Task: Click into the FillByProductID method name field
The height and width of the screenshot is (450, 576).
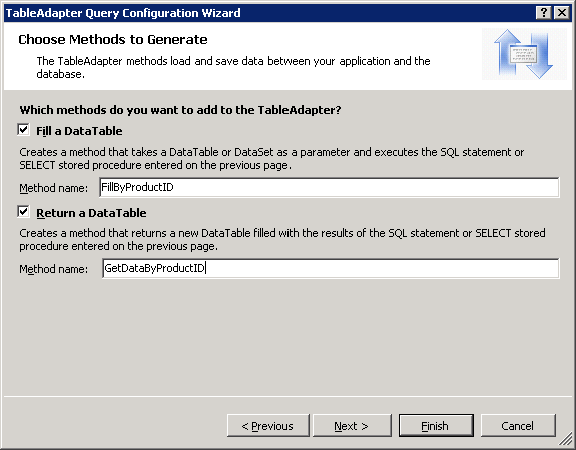Action: point(330,187)
